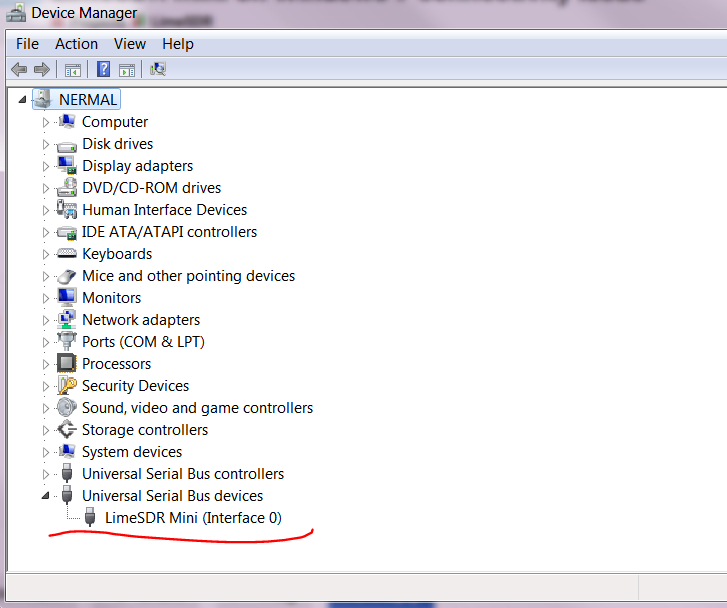Select the IDE ATA/ATAPI controllers label
This screenshot has width=727, height=608.
169,232
